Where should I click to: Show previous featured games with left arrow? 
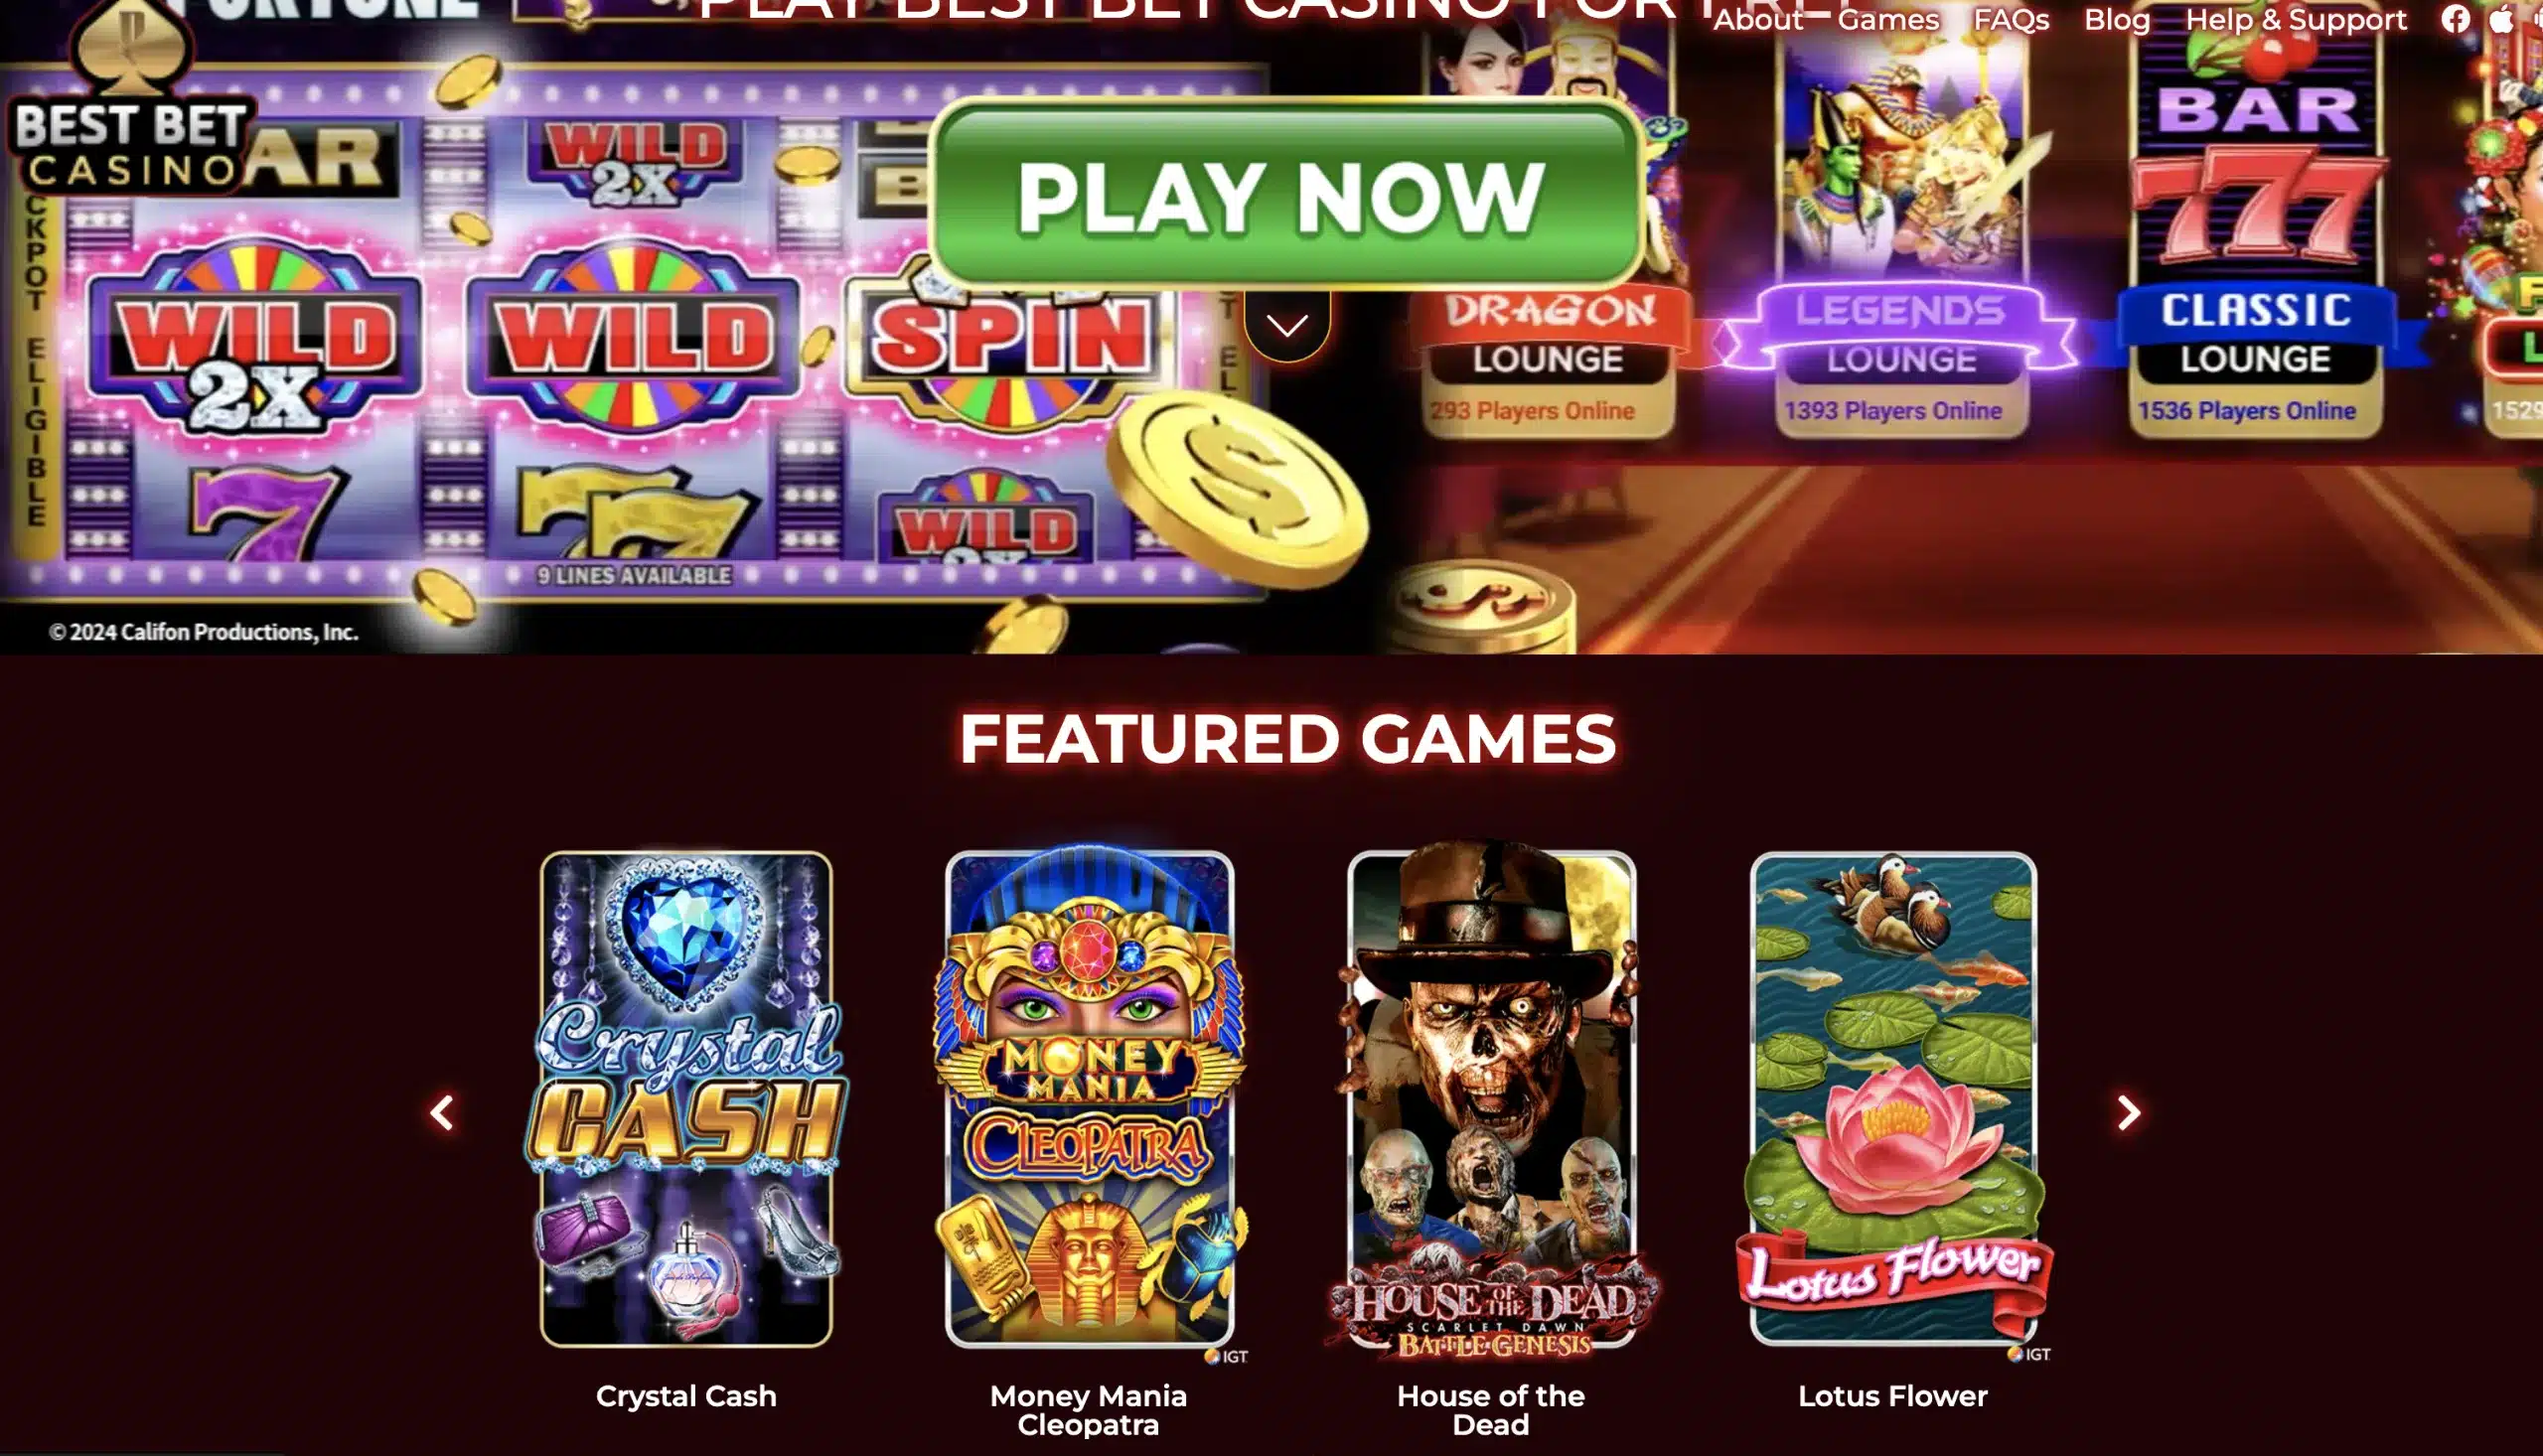tap(442, 1112)
